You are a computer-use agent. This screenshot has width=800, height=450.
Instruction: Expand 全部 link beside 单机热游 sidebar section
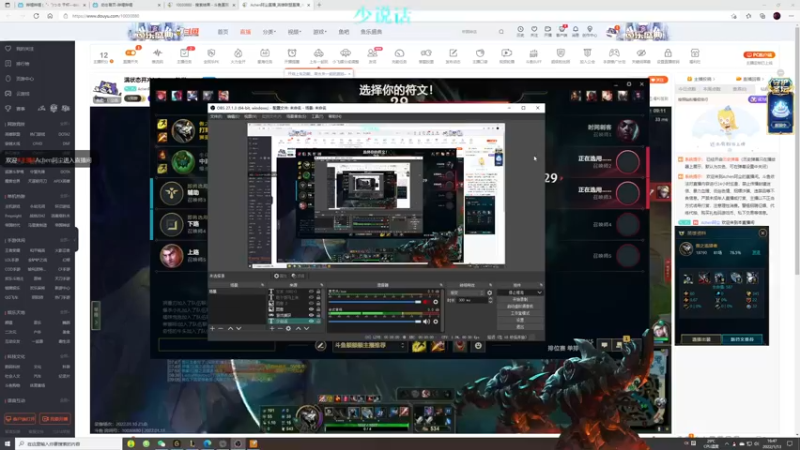pyautogui.click(x=65, y=196)
